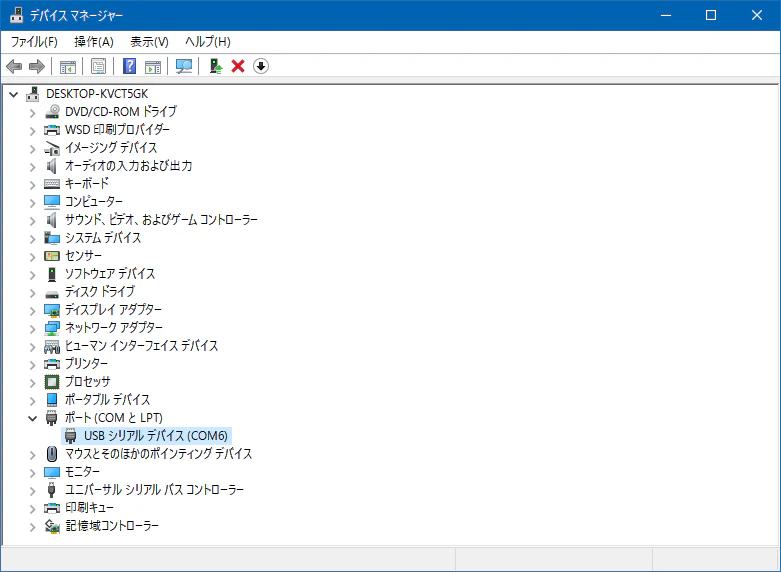Click the センサー sensor icon
This screenshot has width=781, height=572.
tap(52, 256)
